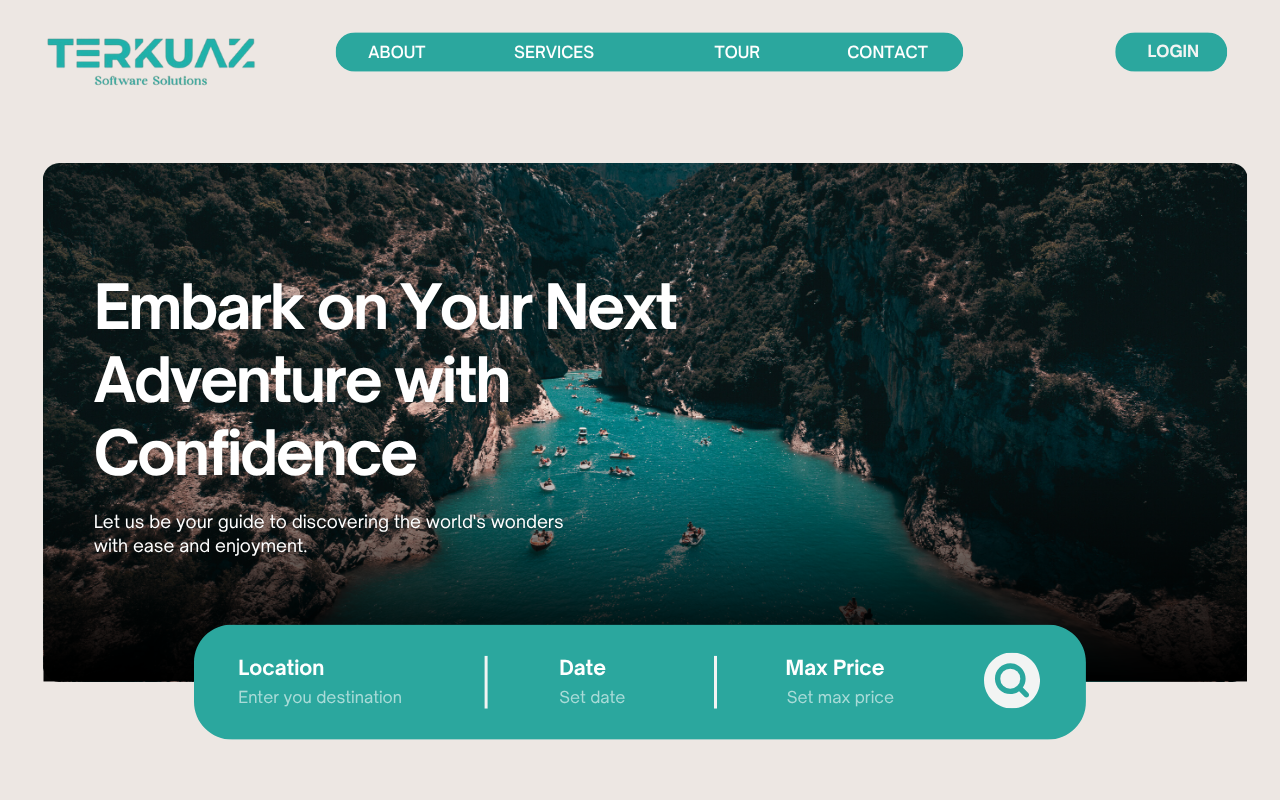Screen dimensions: 1280x800
Task: Click the divider between Location and Date
Action: (486, 682)
